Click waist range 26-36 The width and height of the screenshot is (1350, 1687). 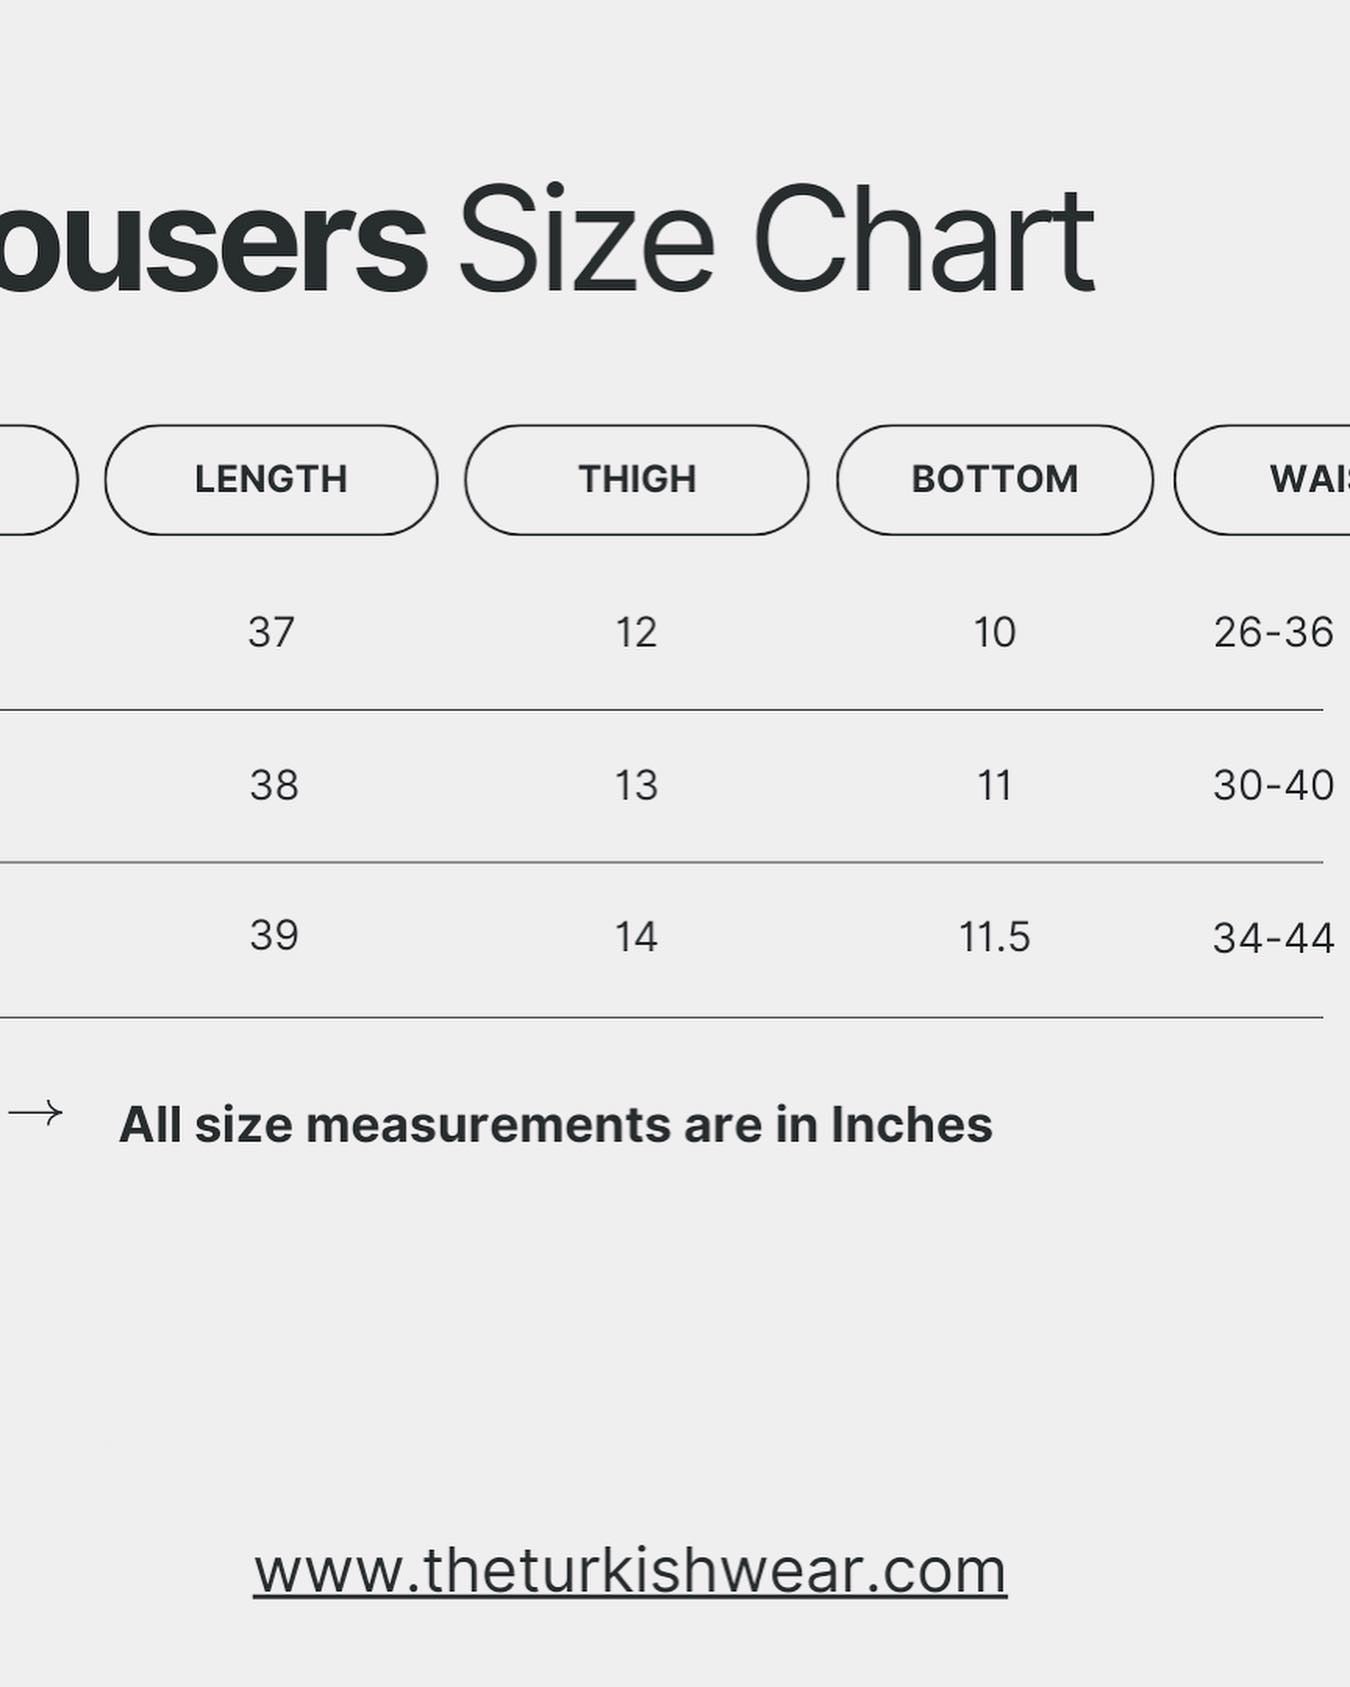coord(1273,632)
